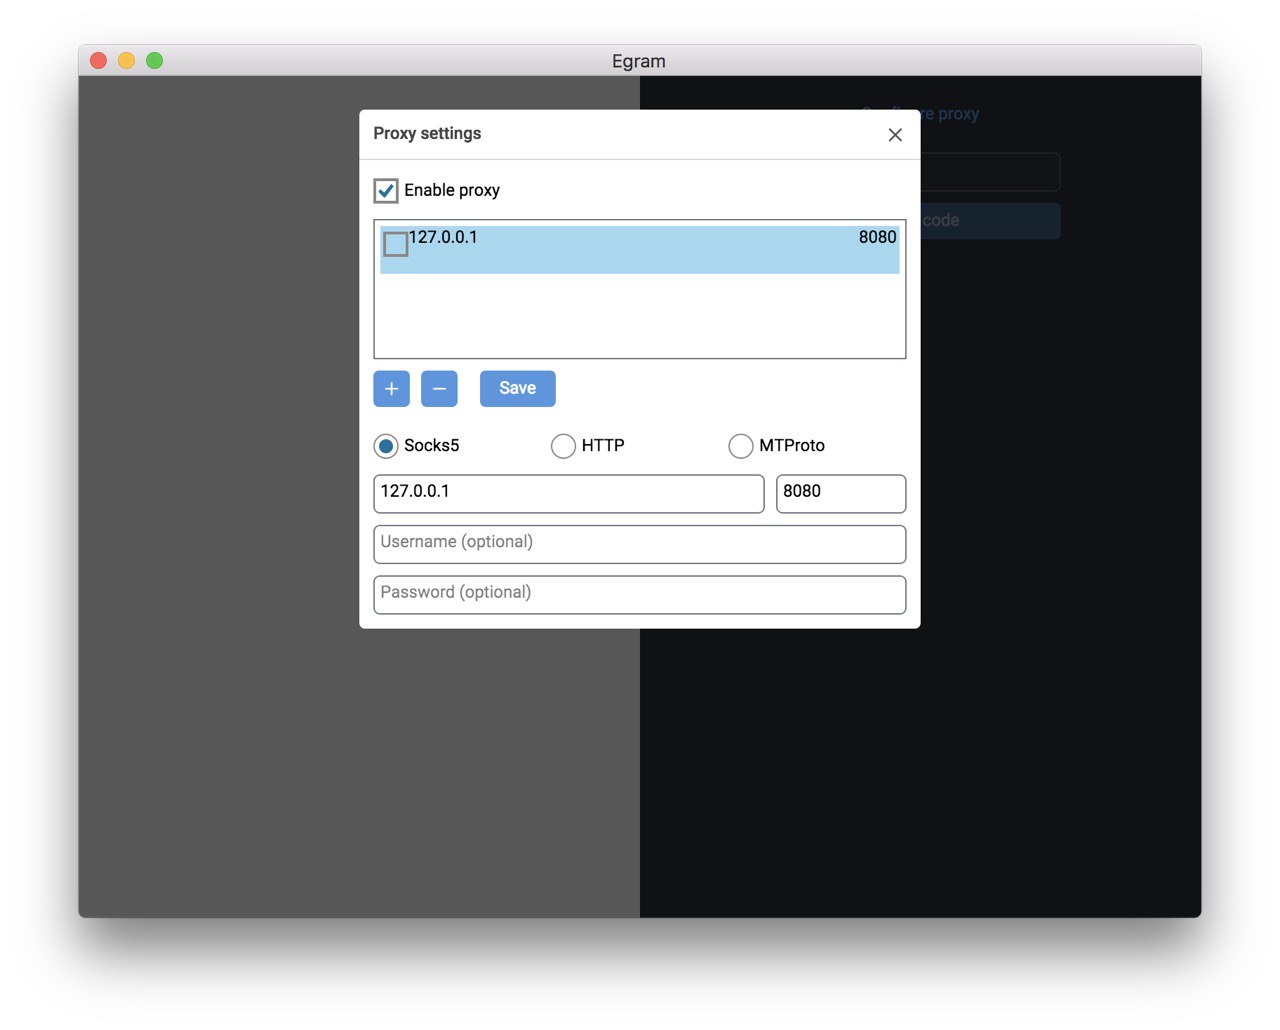Image resolution: width=1280 pixels, height=1030 pixels.
Task: Minimize Egram with the yellow button
Action: click(126, 60)
